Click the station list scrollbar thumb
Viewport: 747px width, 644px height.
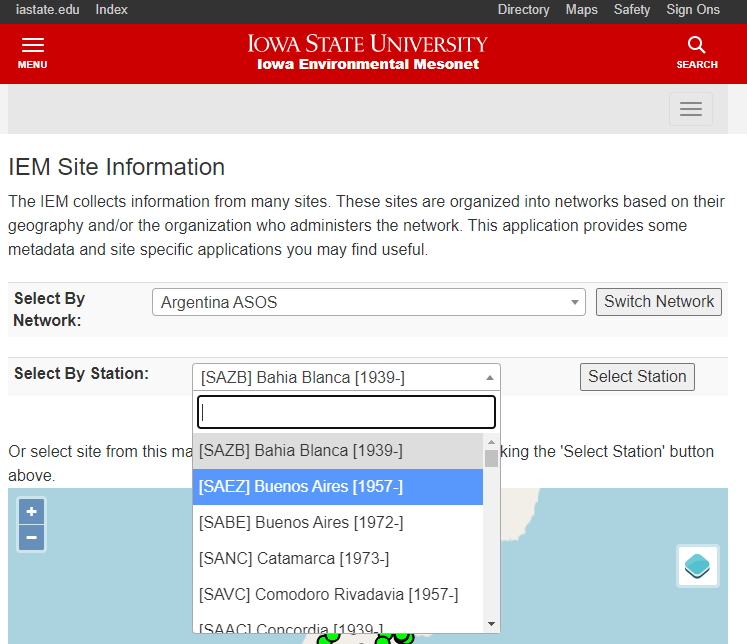point(492,459)
